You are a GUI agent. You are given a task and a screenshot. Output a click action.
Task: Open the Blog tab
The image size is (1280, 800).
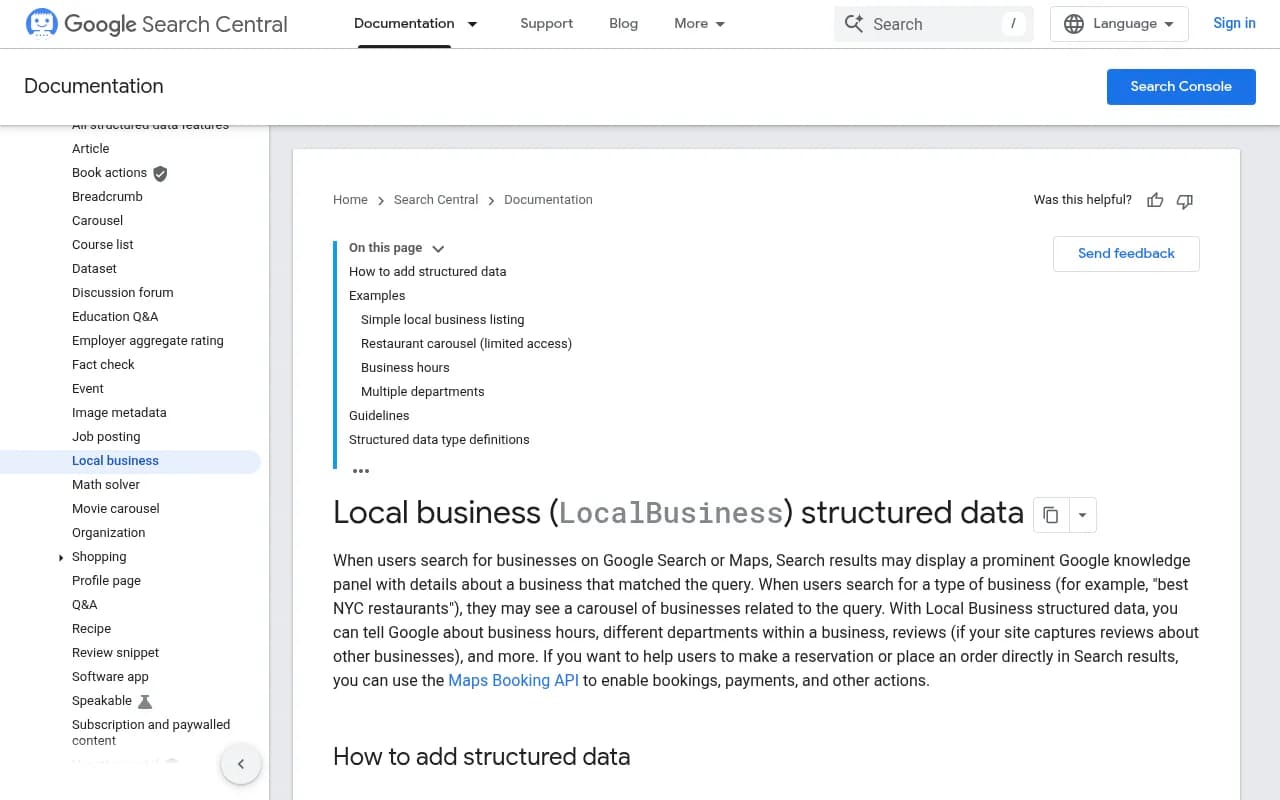click(x=623, y=24)
